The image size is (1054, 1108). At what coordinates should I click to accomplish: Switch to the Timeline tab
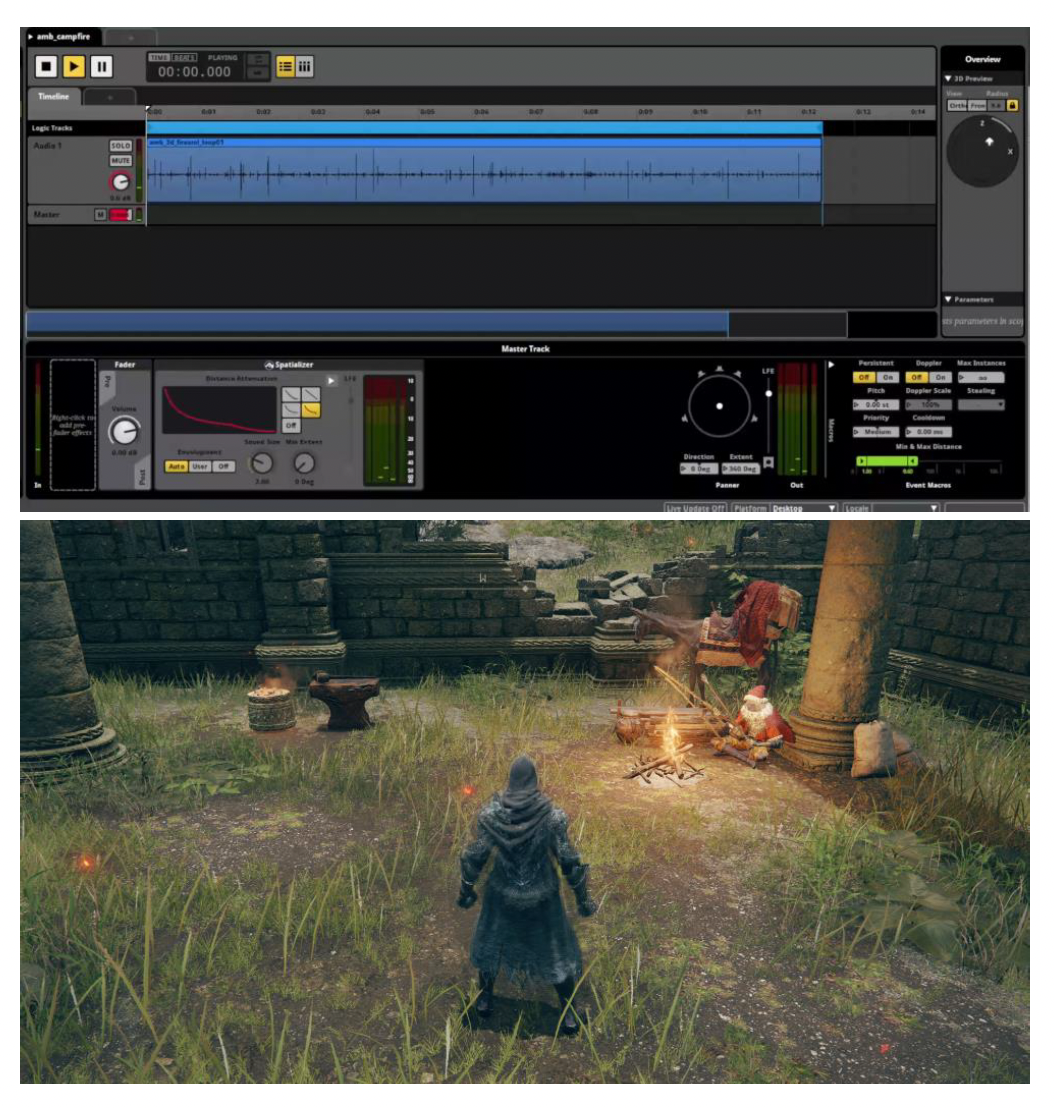coord(54,97)
